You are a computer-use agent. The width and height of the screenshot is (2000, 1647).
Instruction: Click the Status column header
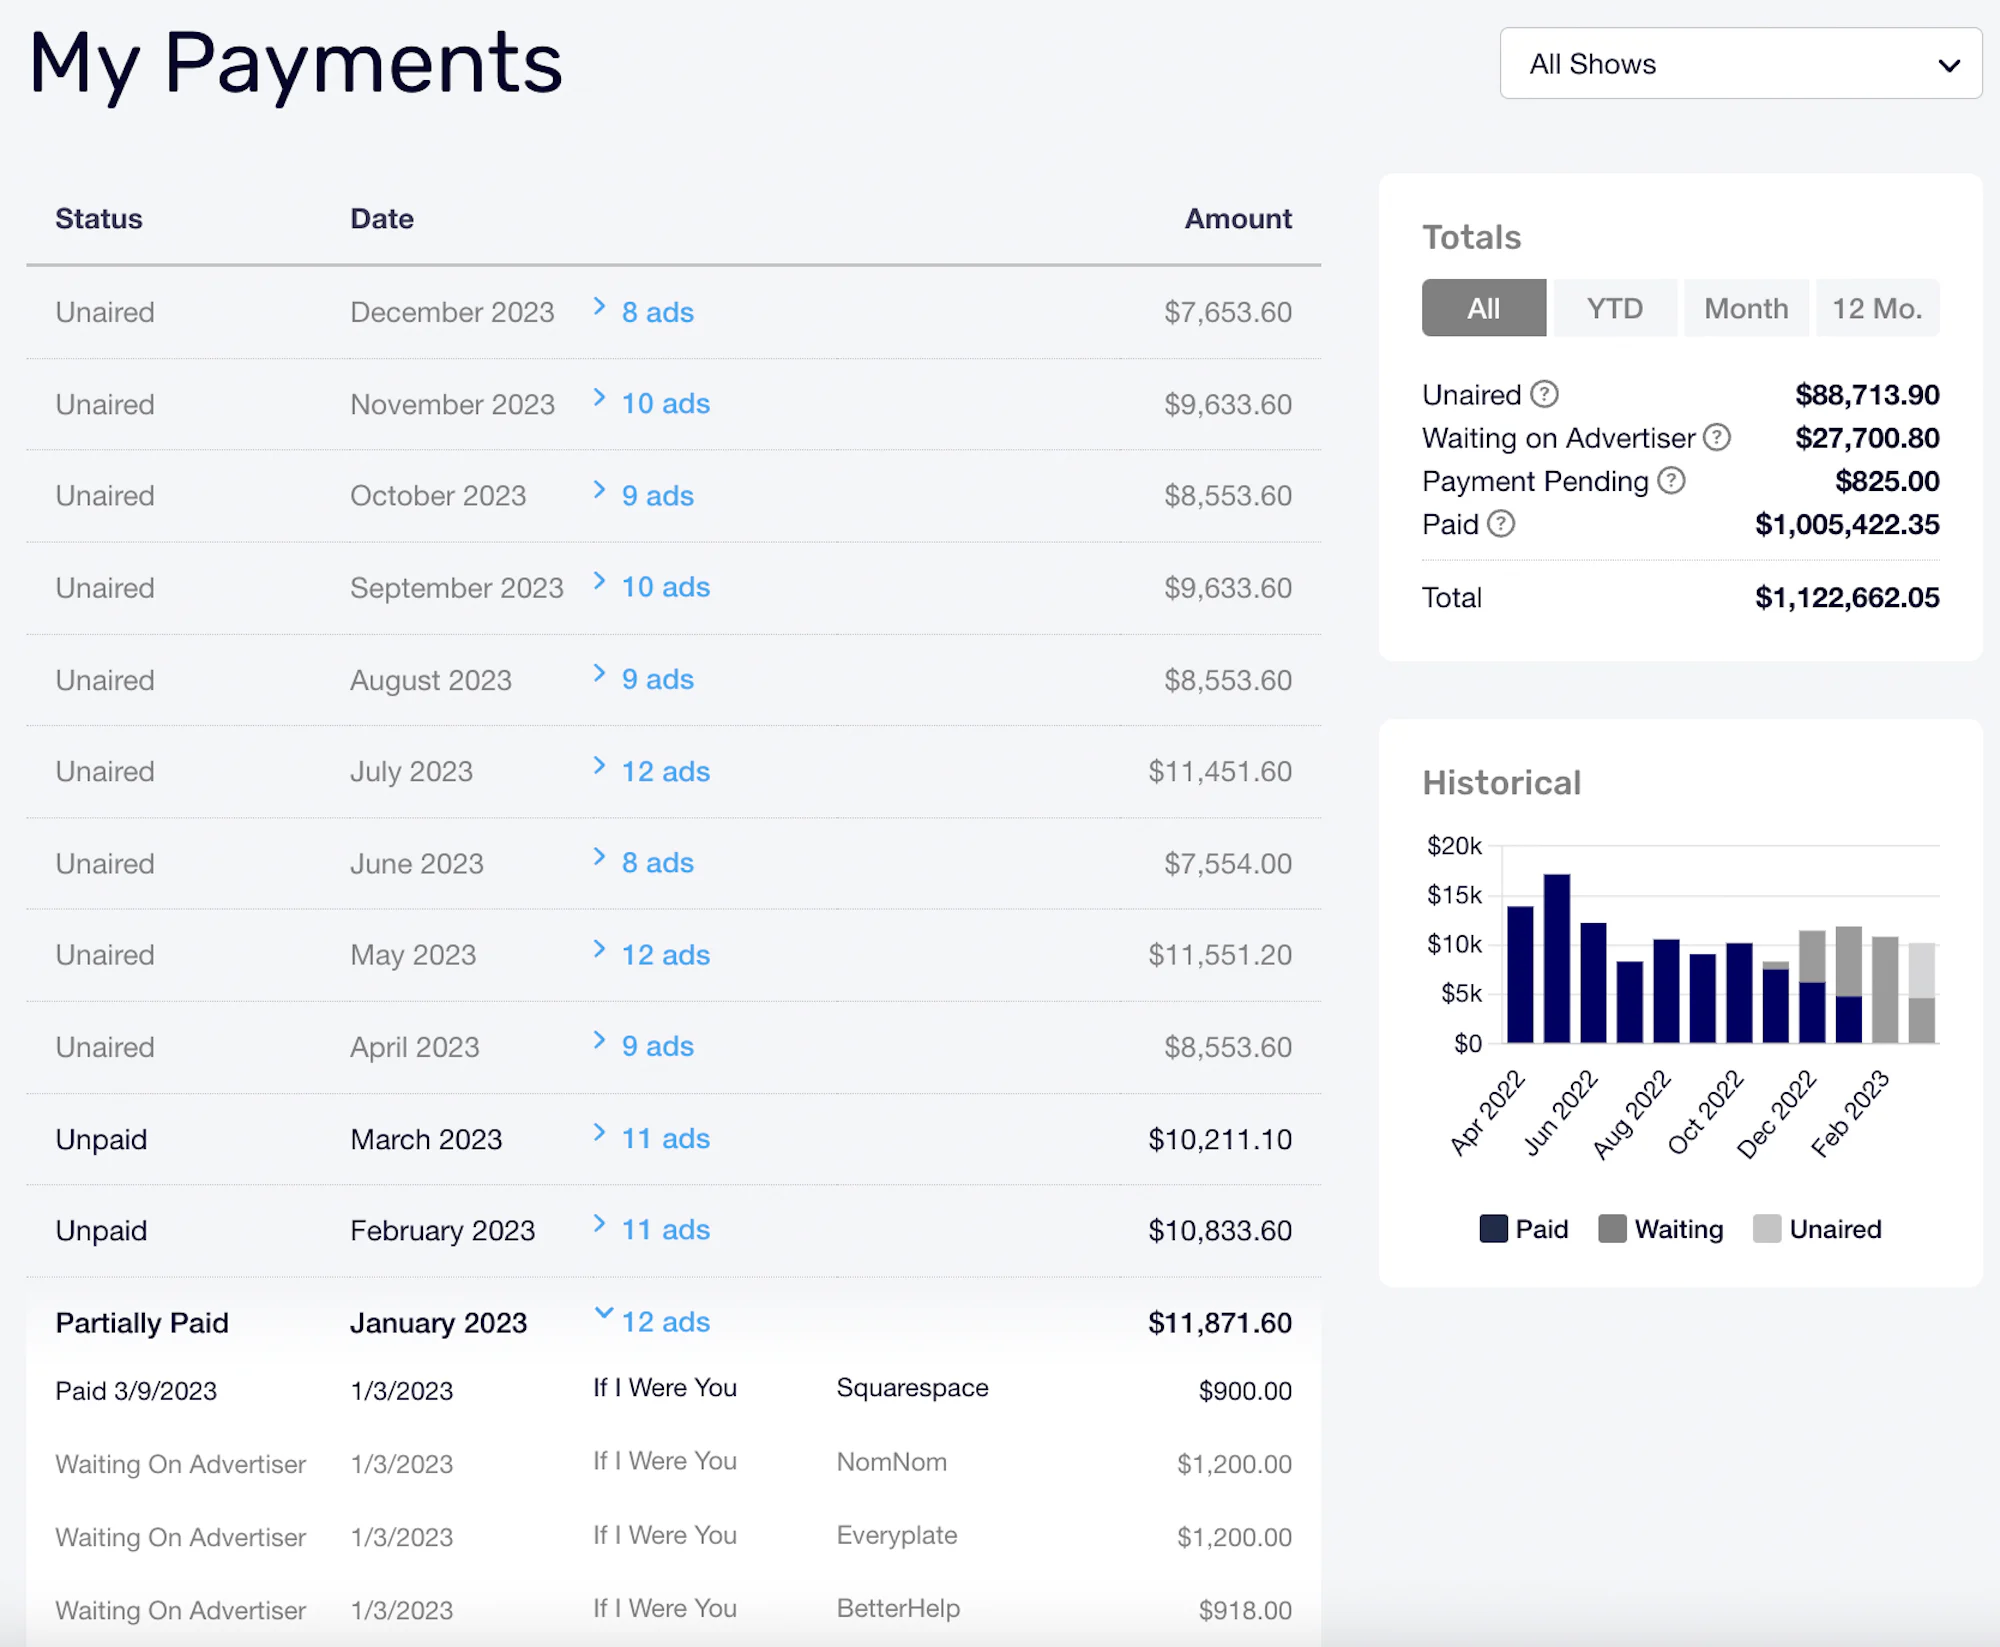[x=99, y=218]
